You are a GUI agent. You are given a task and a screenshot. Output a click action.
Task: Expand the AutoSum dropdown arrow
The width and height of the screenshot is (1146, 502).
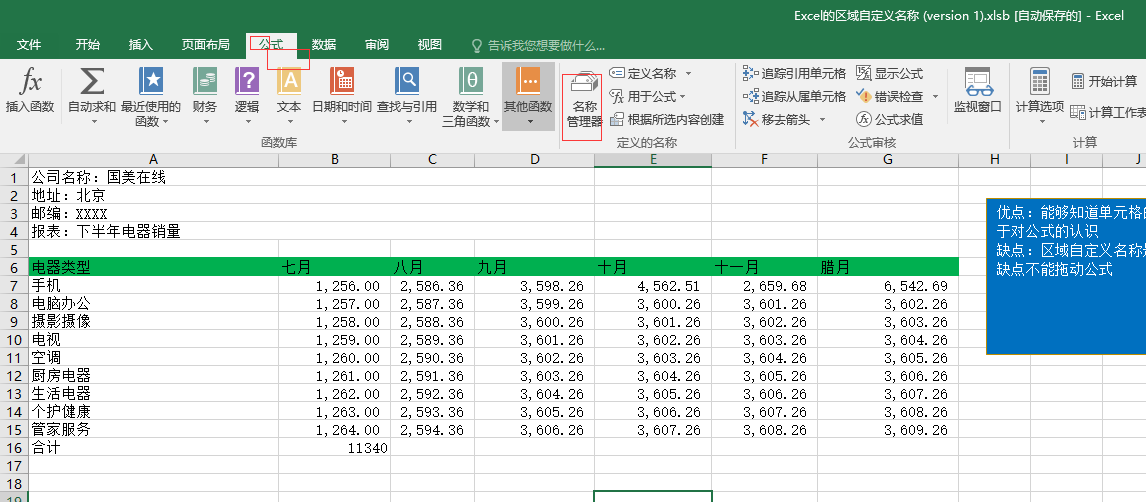click(x=93, y=121)
